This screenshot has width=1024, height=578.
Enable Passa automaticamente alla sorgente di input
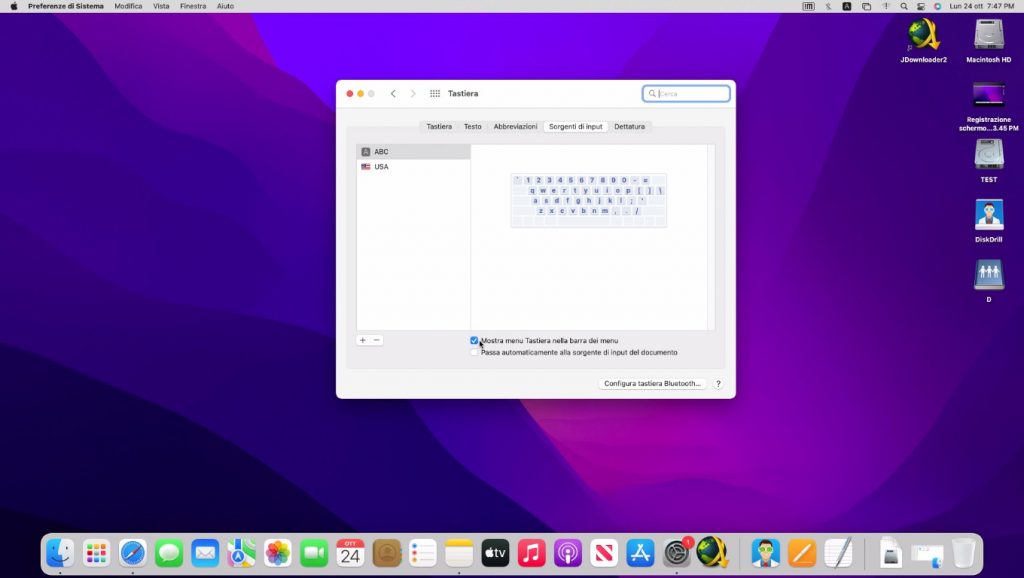[475, 352]
